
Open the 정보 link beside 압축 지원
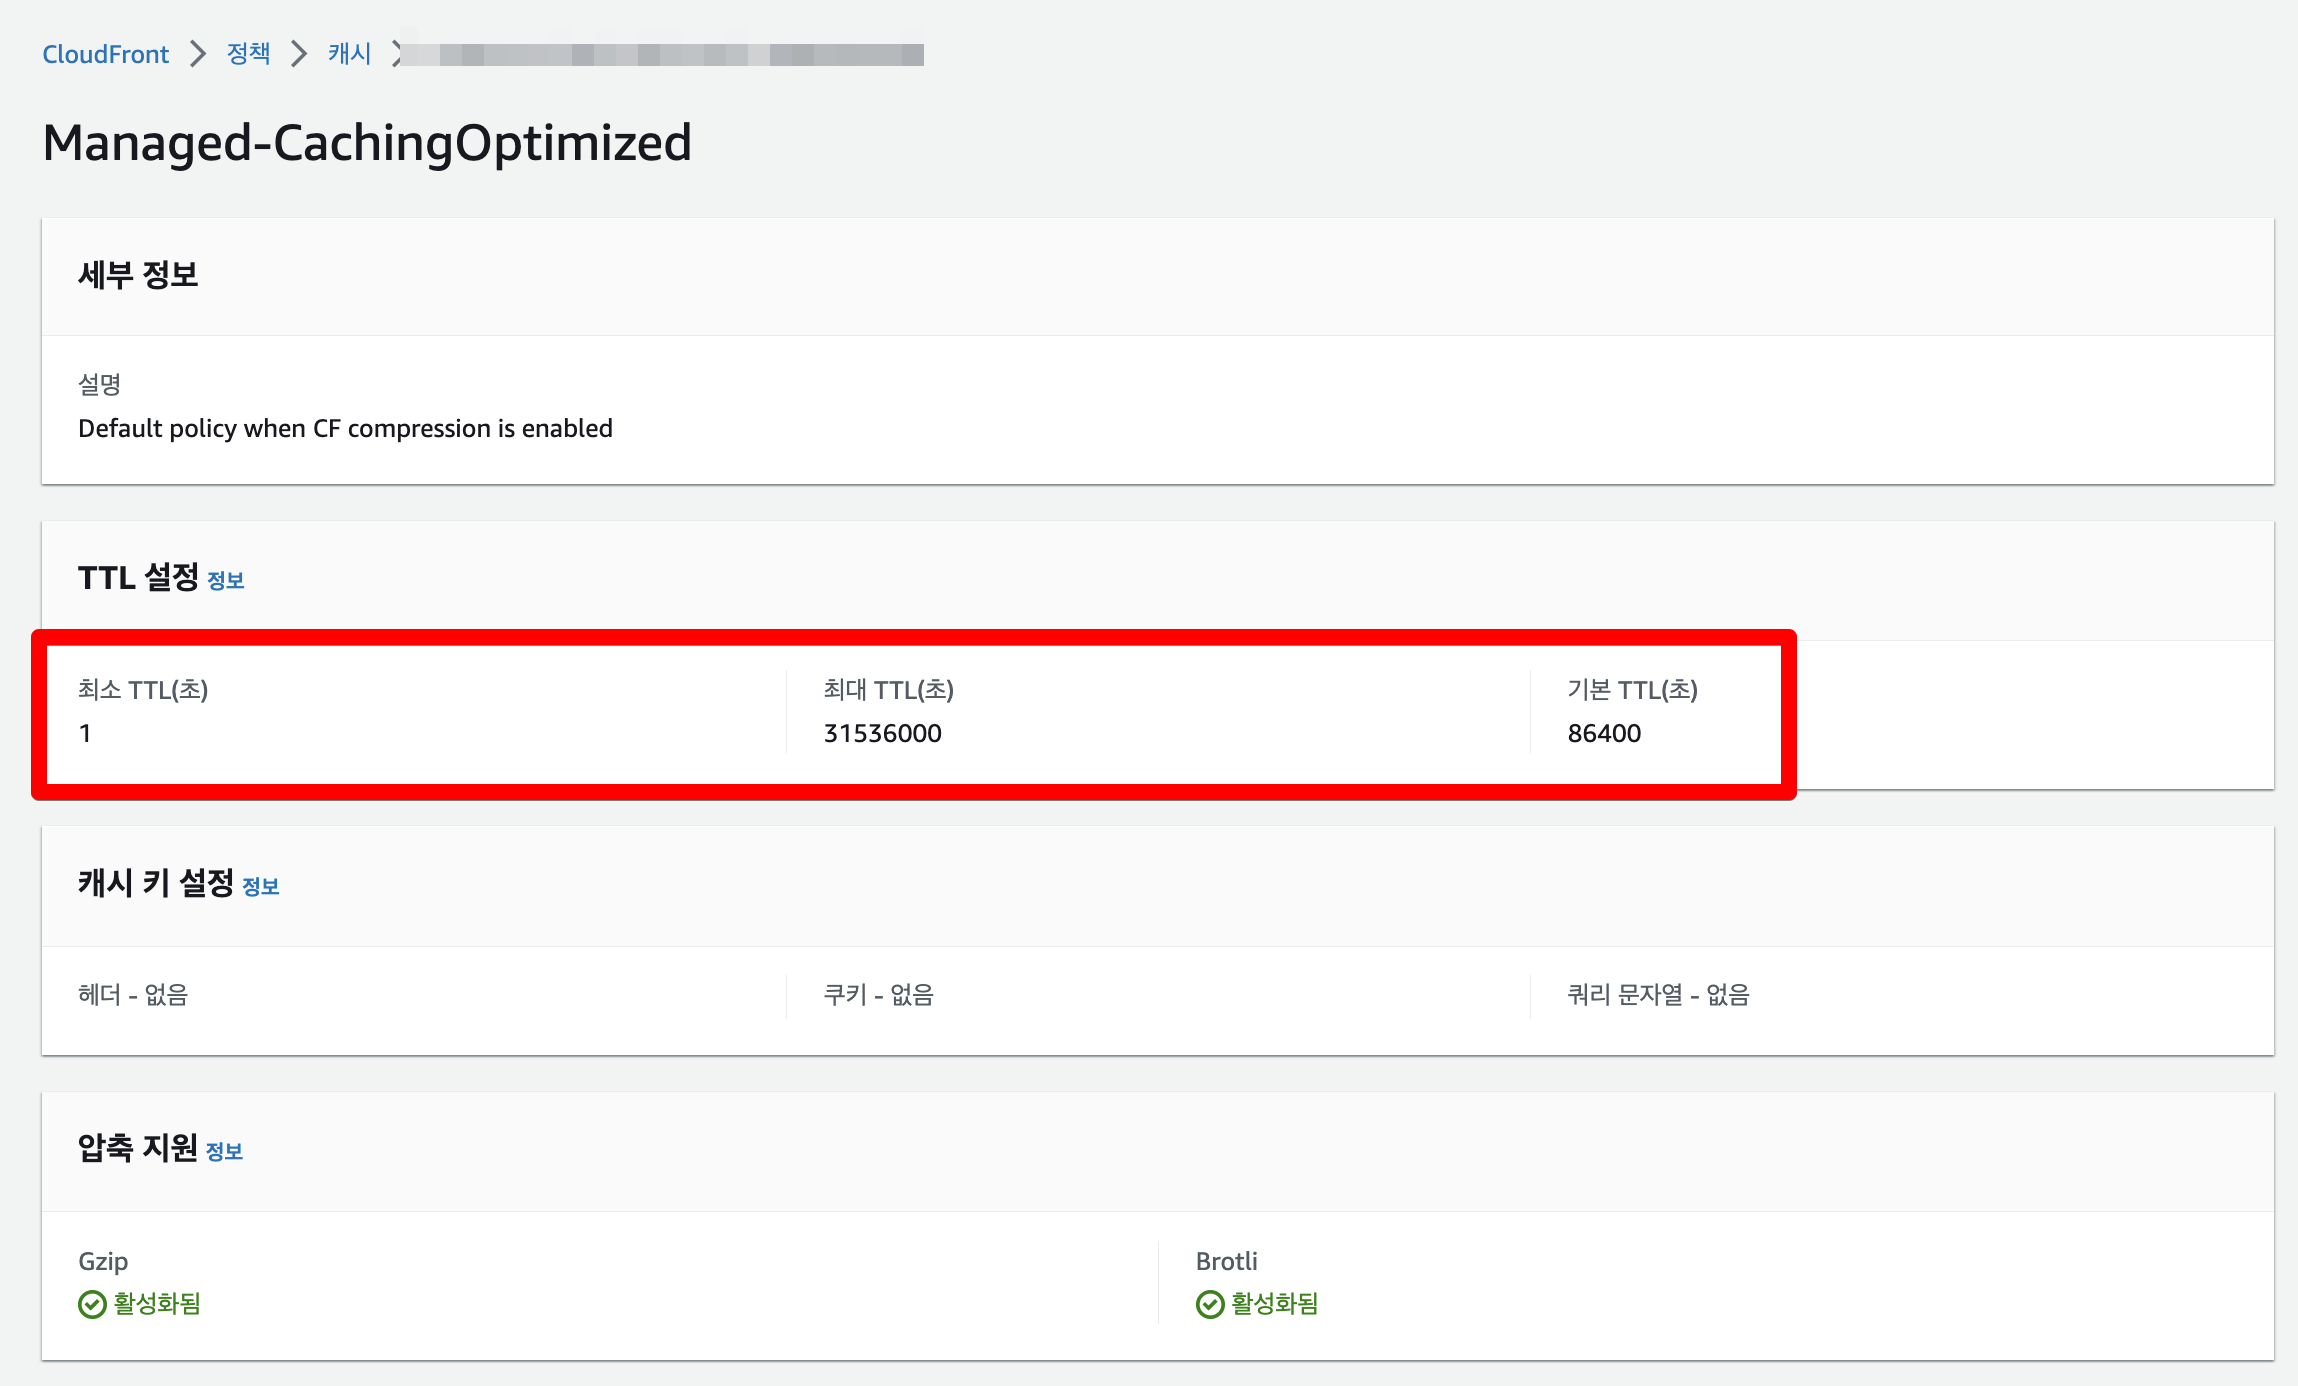224,1152
